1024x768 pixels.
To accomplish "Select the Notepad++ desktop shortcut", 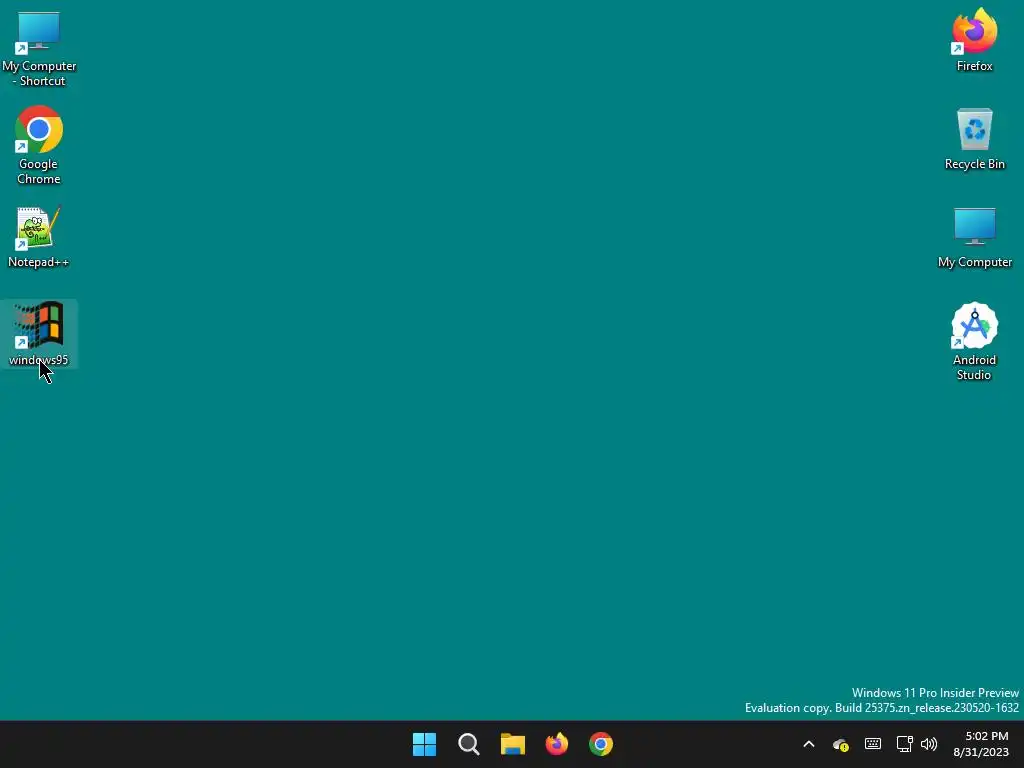I will coord(39,237).
